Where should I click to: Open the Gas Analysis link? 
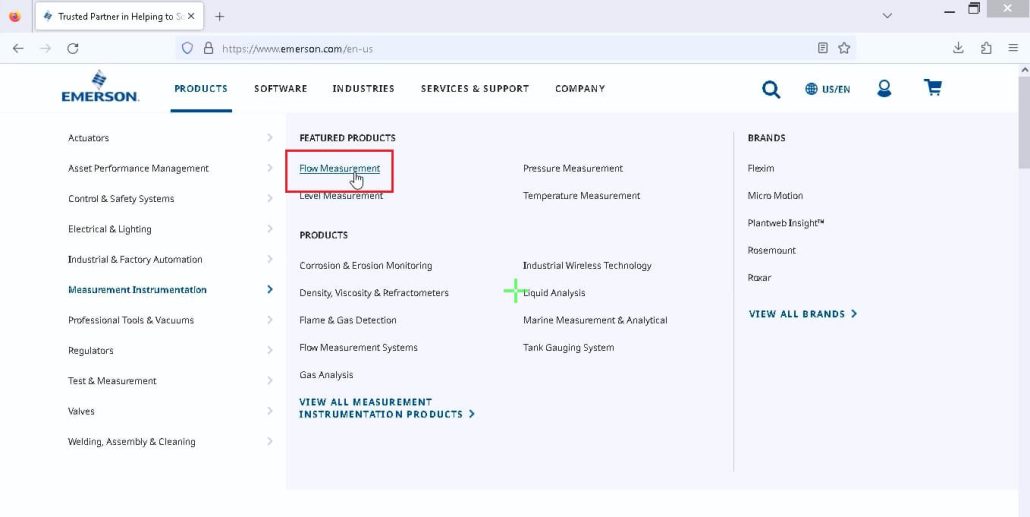(x=326, y=374)
